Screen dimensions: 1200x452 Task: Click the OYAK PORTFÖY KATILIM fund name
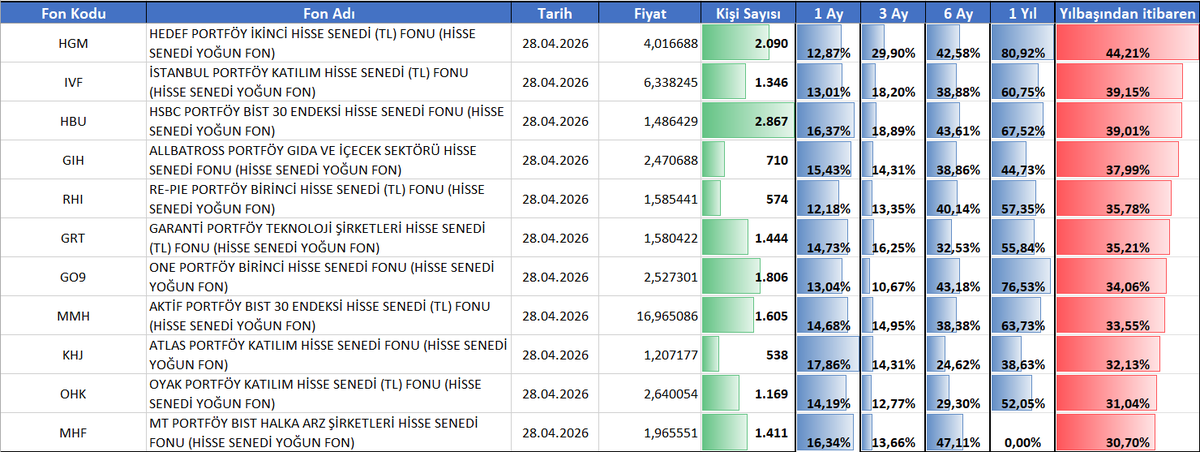click(x=328, y=393)
